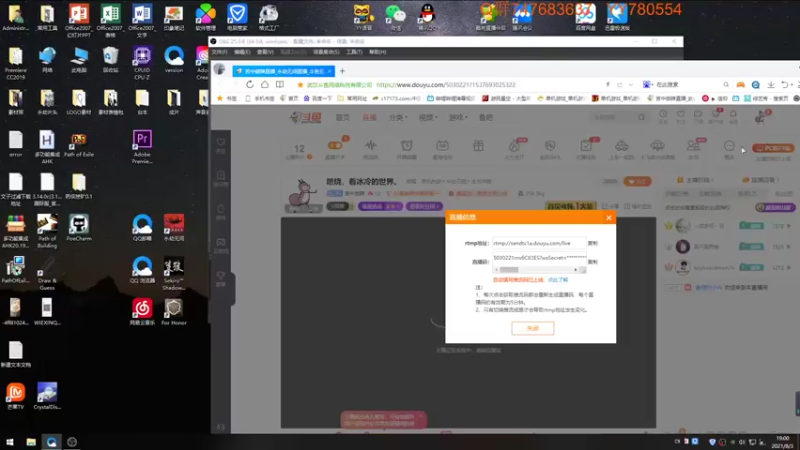Viewport: 800px width, 450px height.
Task: Open Douyu user avatar in header
Action: click(x=760, y=118)
